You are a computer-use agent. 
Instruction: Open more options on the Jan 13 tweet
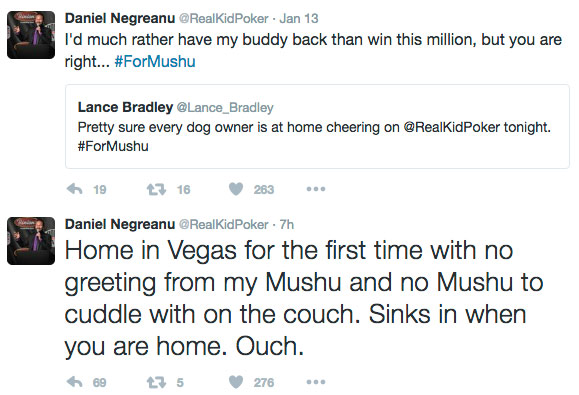tap(316, 189)
